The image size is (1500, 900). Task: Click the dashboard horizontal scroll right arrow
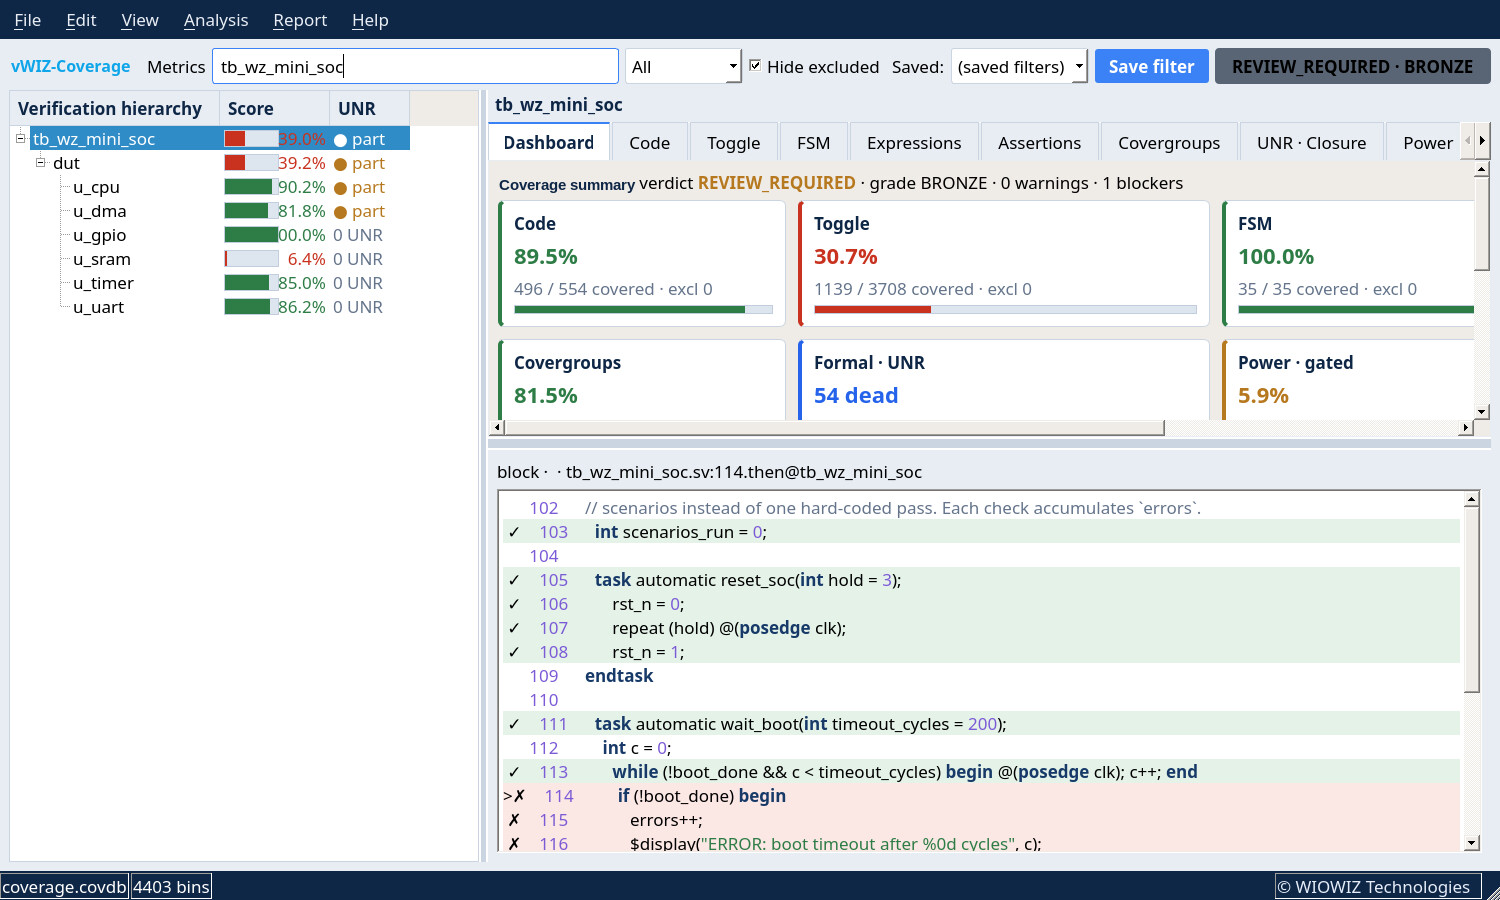[x=1466, y=428]
